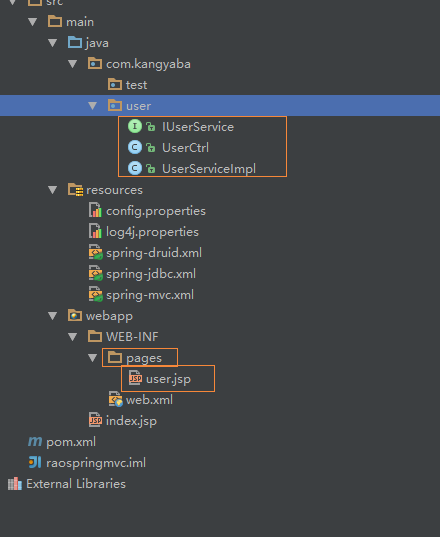Collapse the pages folder arrow
Screen dimensions: 440x537
click(93, 358)
